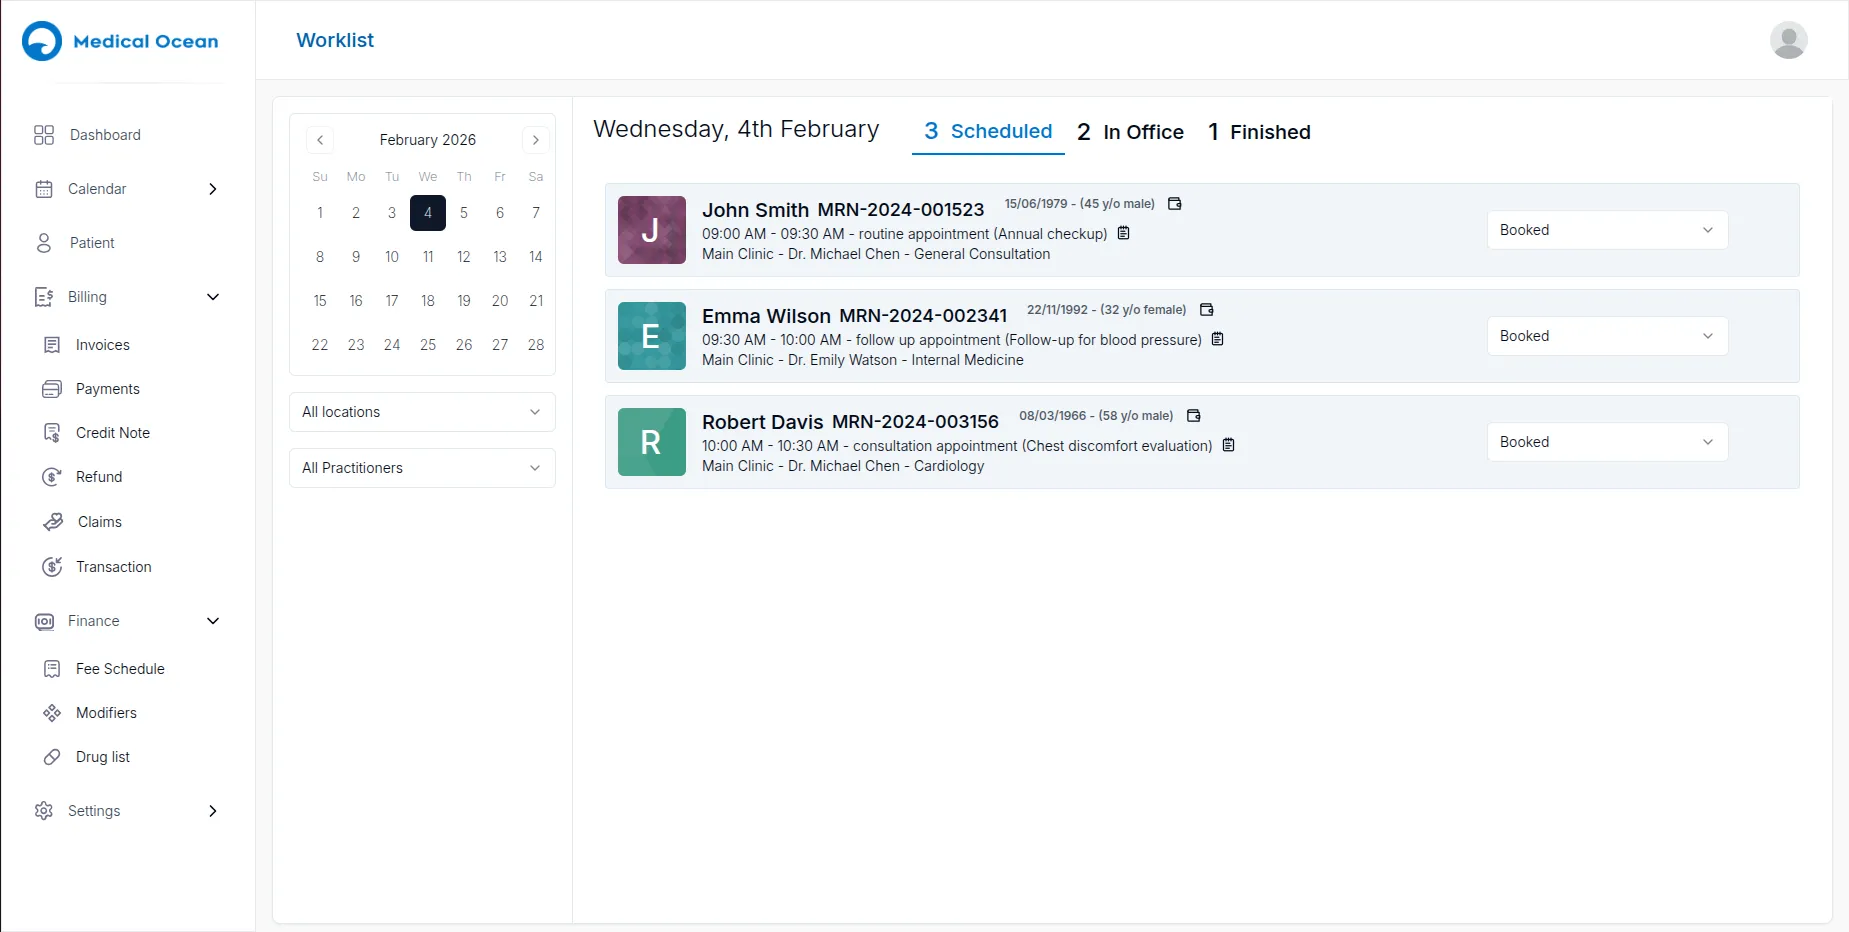Select the Patient sidebar icon
The image size is (1849, 932).
click(43, 242)
